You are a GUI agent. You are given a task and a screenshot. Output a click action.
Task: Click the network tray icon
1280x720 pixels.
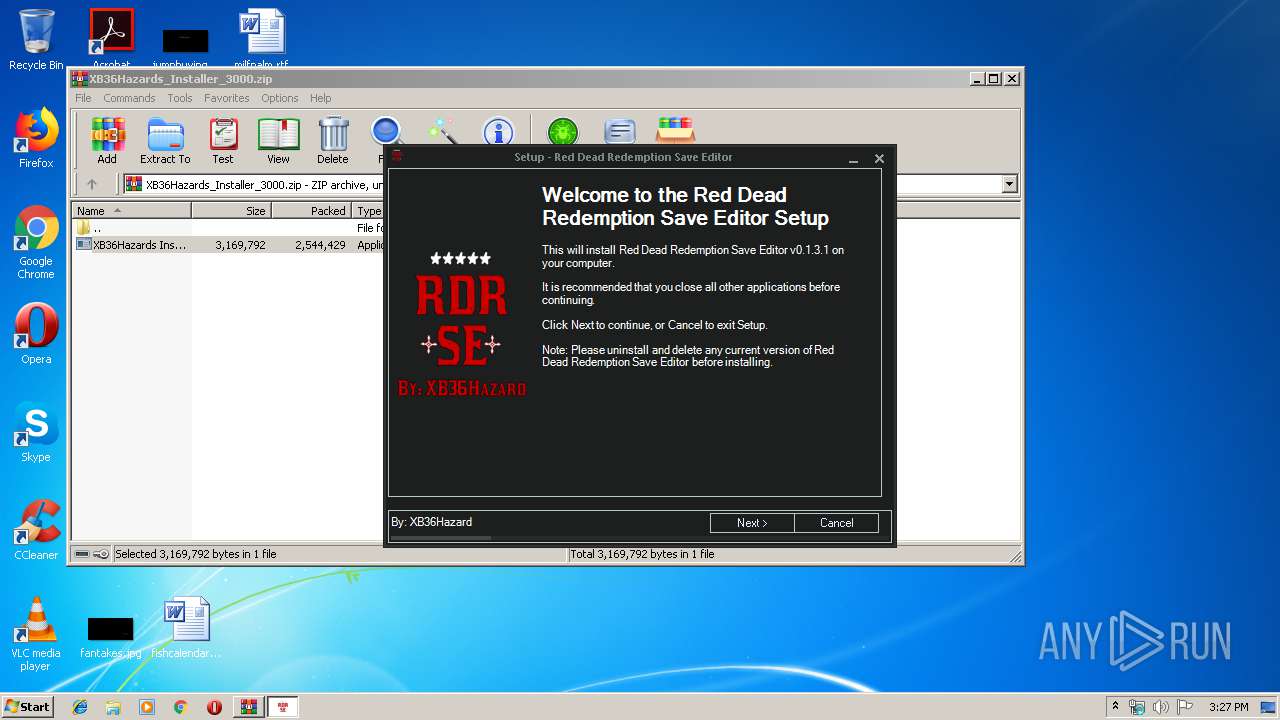[x=1137, y=707]
